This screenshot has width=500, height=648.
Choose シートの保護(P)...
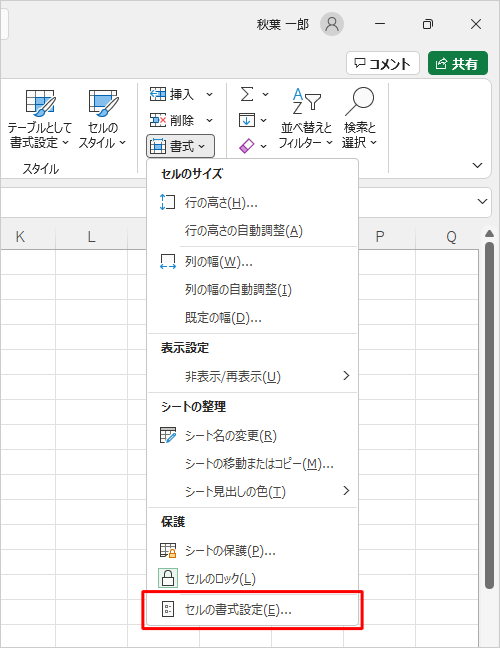[x=252, y=550]
